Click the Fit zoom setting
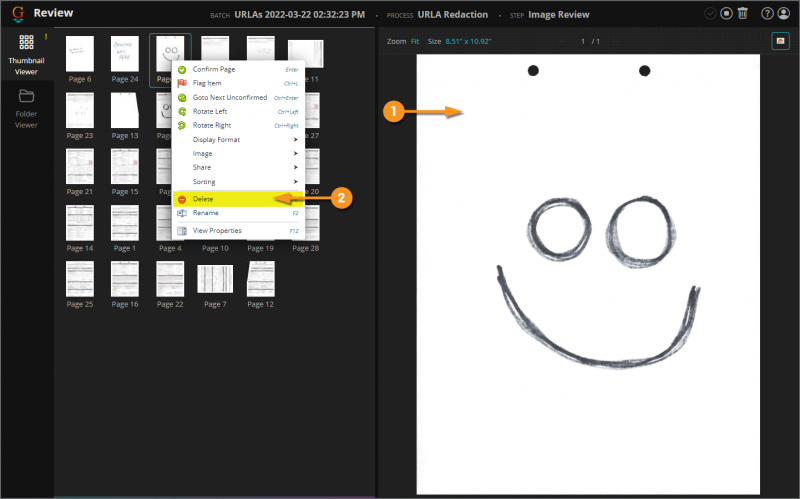 [x=415, y=41]
